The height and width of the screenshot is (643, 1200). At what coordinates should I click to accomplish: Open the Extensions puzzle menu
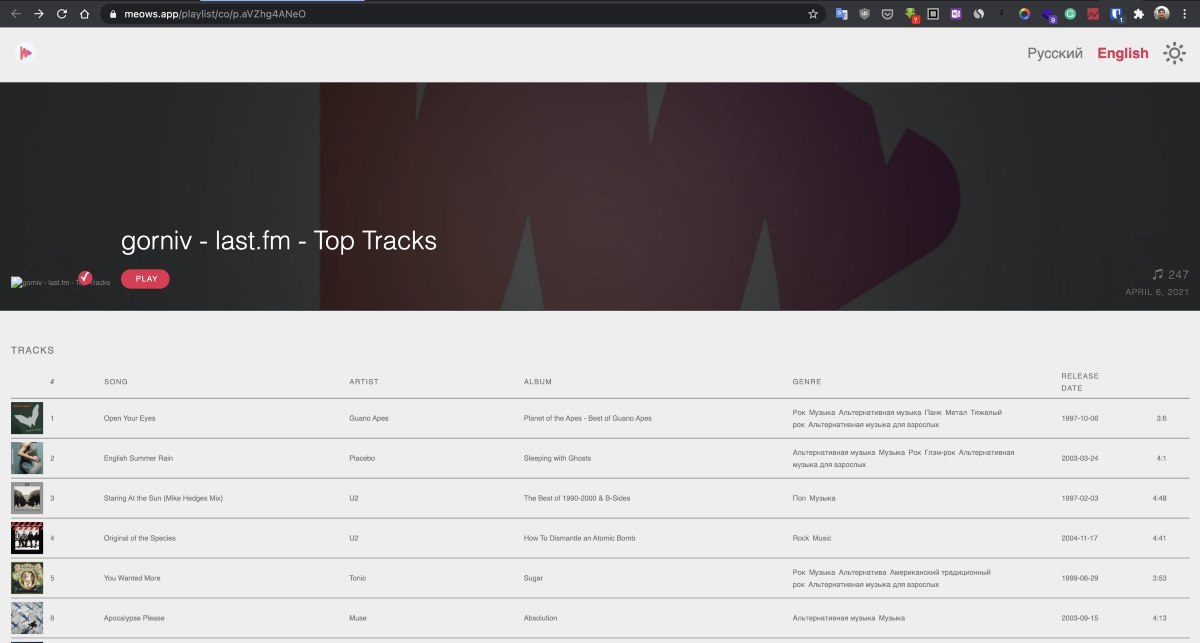pos(1138,14)
